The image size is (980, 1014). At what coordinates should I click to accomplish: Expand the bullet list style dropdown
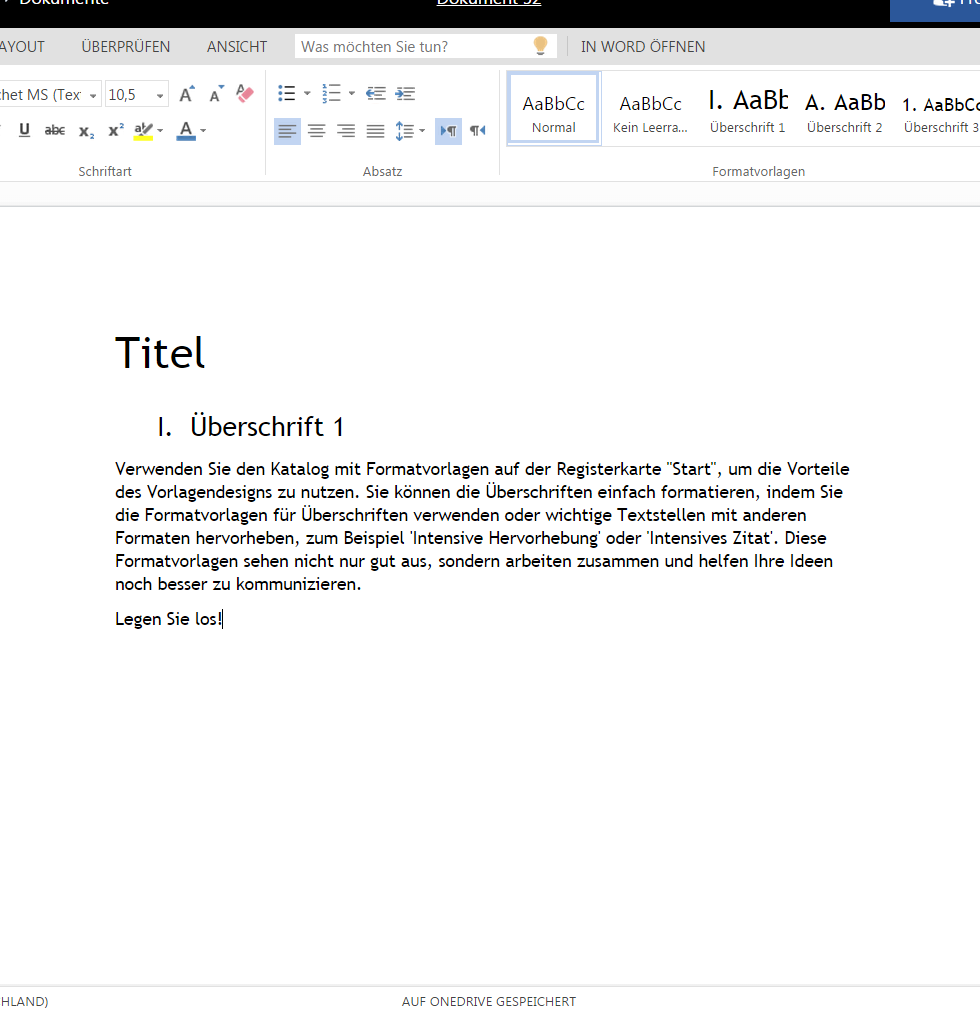click(x=307, y=94)
